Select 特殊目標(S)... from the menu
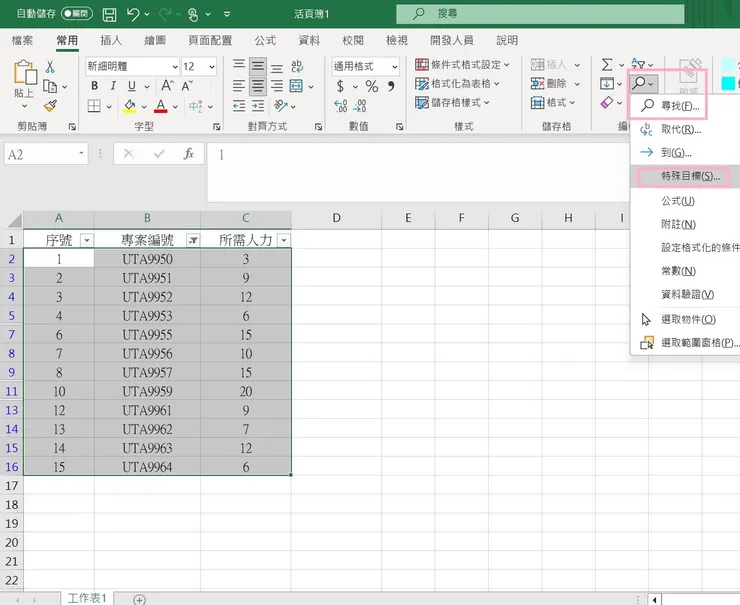Screen dimensions: 740x605 pyautogui.click(x=690, y=176)
